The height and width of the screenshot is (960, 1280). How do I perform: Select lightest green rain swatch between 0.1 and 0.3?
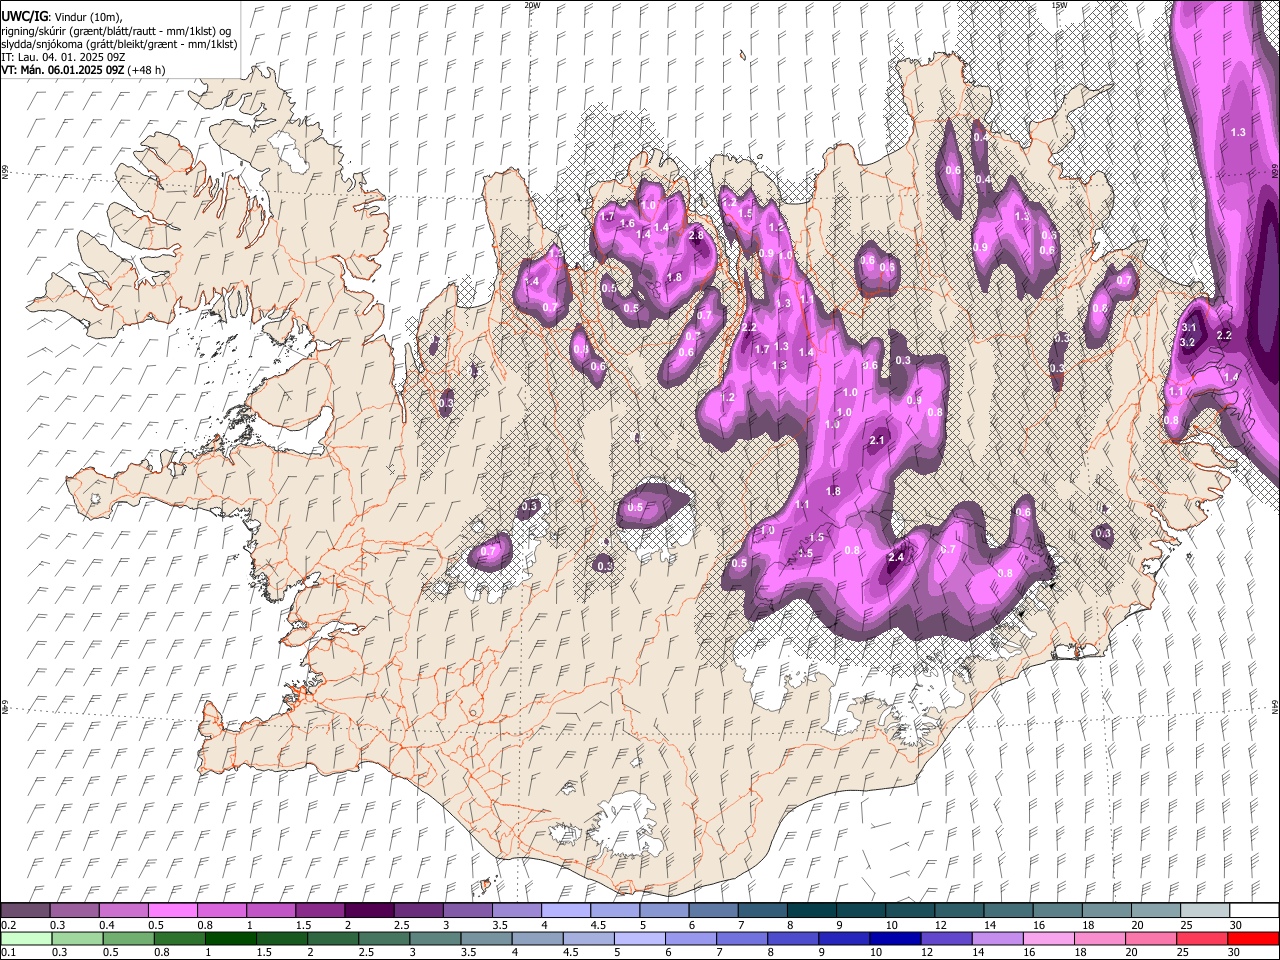(26, 938)
